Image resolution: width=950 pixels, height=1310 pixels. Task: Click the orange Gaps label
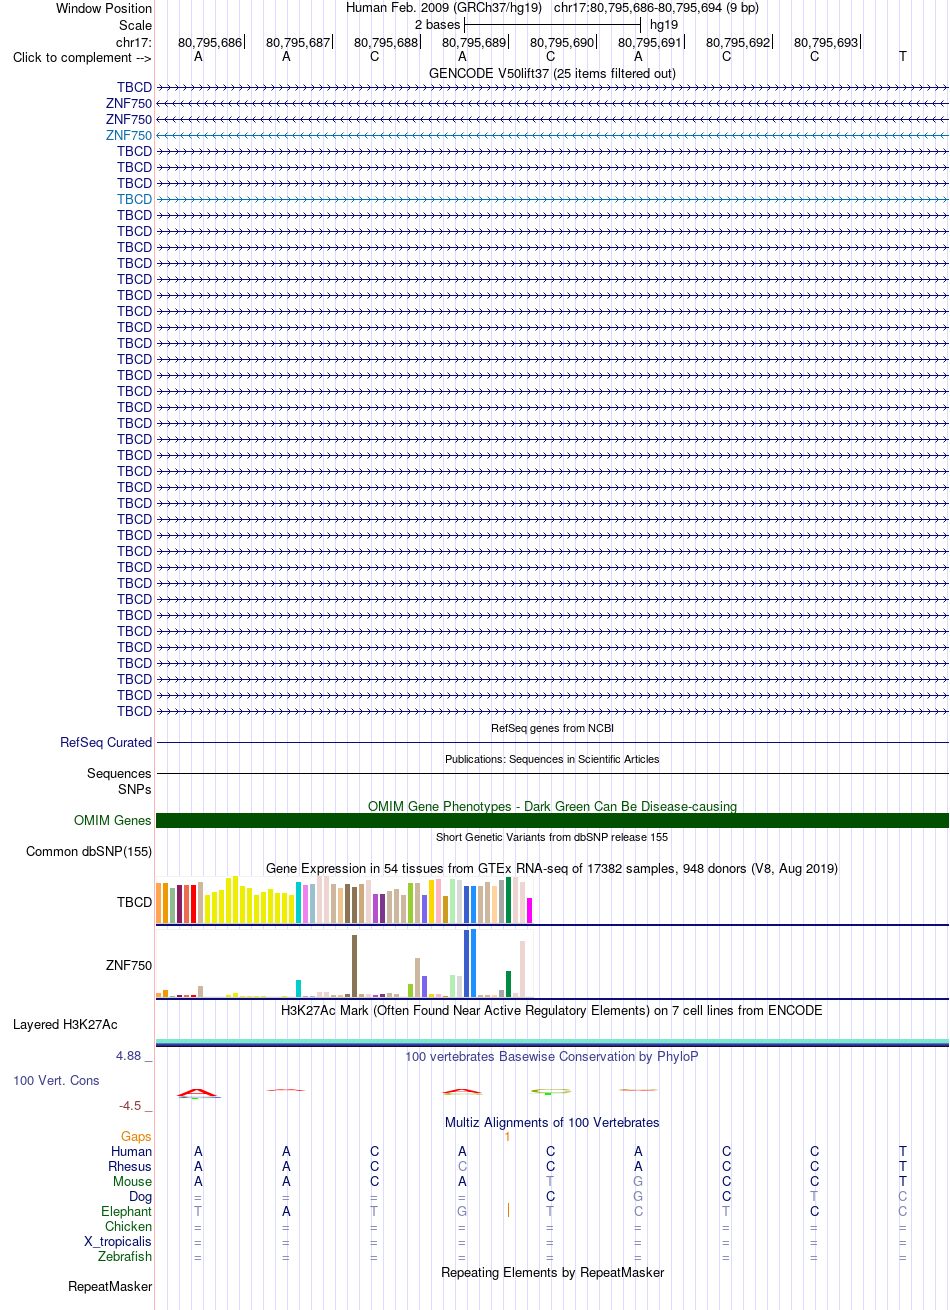[137, 1137]
